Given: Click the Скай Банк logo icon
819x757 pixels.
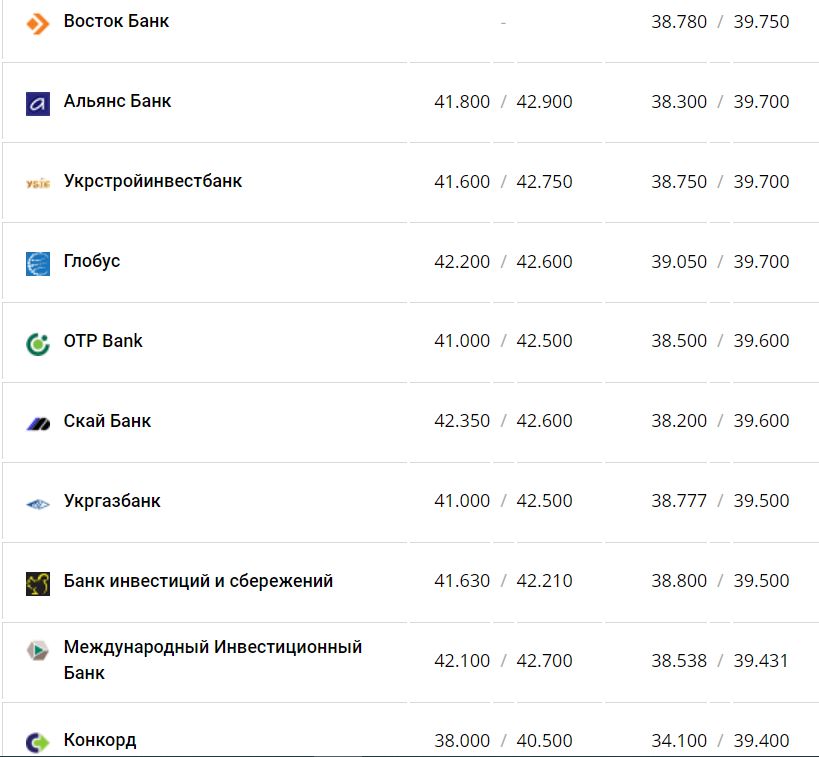Looking at the screenshot, I should (x=38, y=423).
